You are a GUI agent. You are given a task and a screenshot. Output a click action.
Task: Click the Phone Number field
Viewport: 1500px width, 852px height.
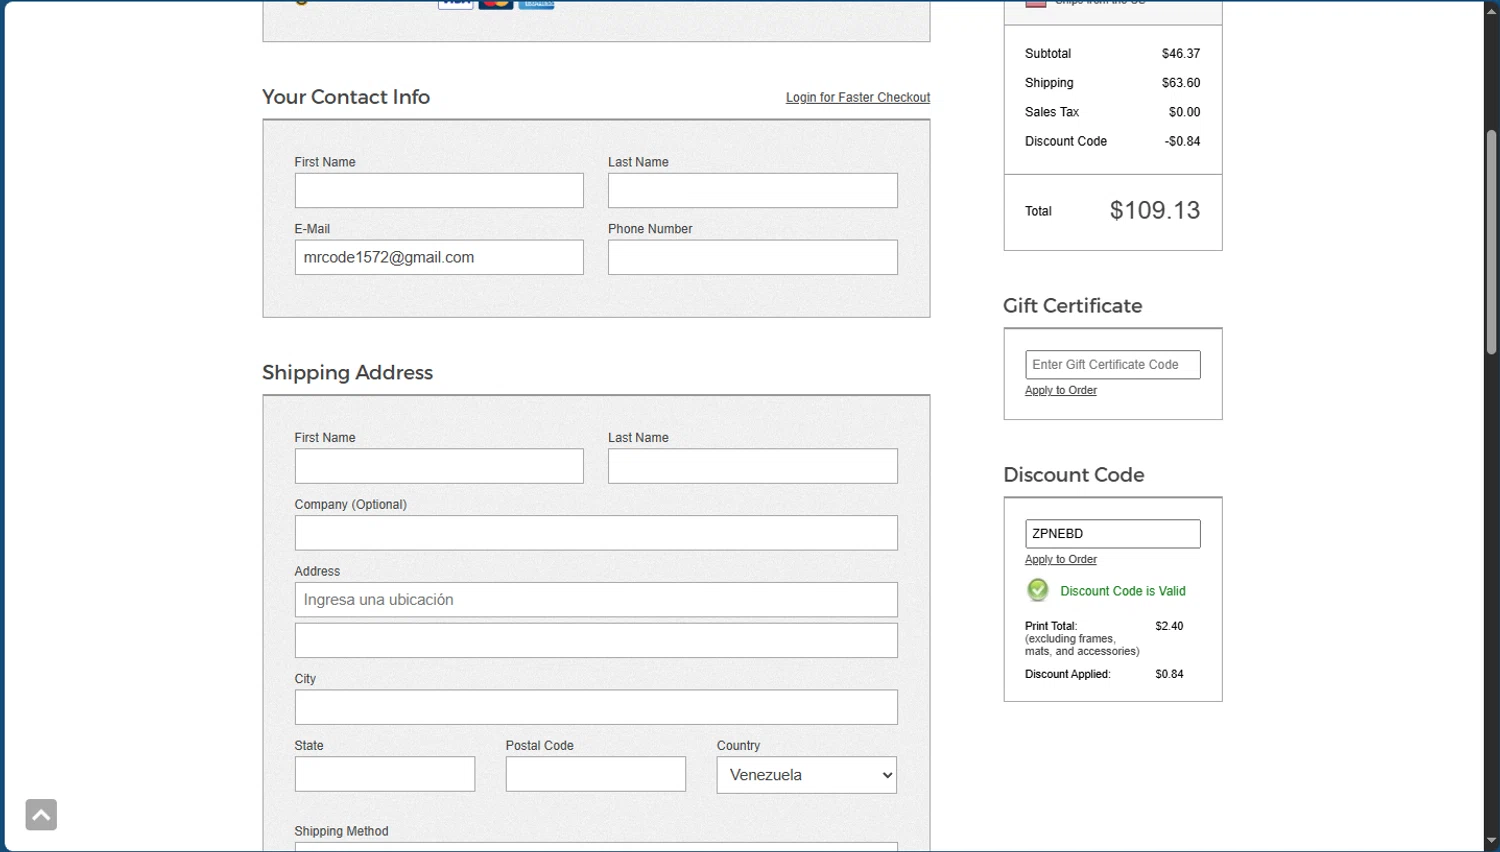click(x=753, y=257)
